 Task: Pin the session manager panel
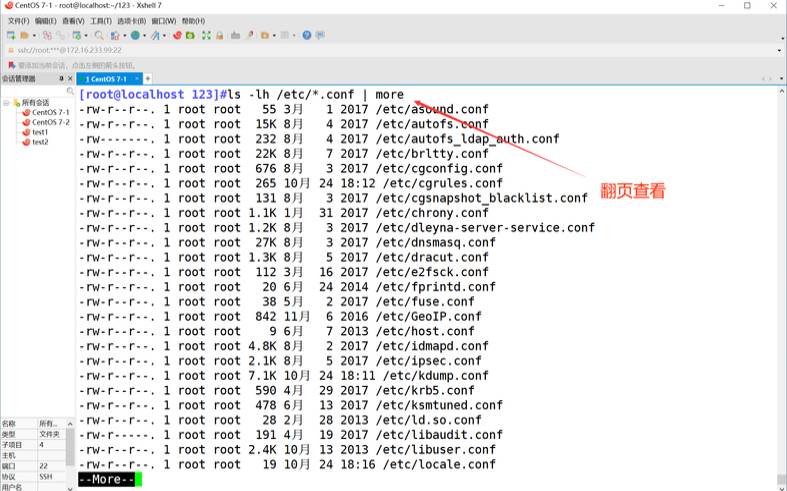pyautogui.click(x=62, y=79)
